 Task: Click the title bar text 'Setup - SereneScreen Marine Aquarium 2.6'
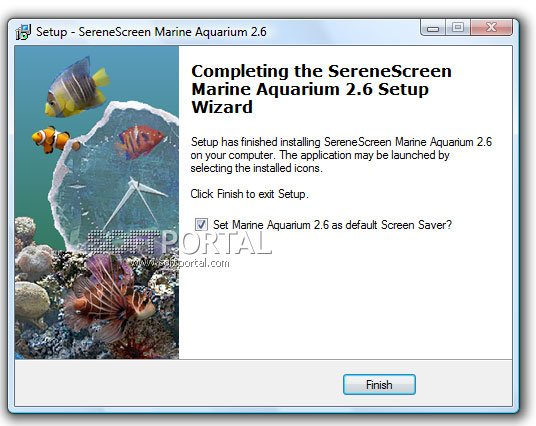coord(151,32)
